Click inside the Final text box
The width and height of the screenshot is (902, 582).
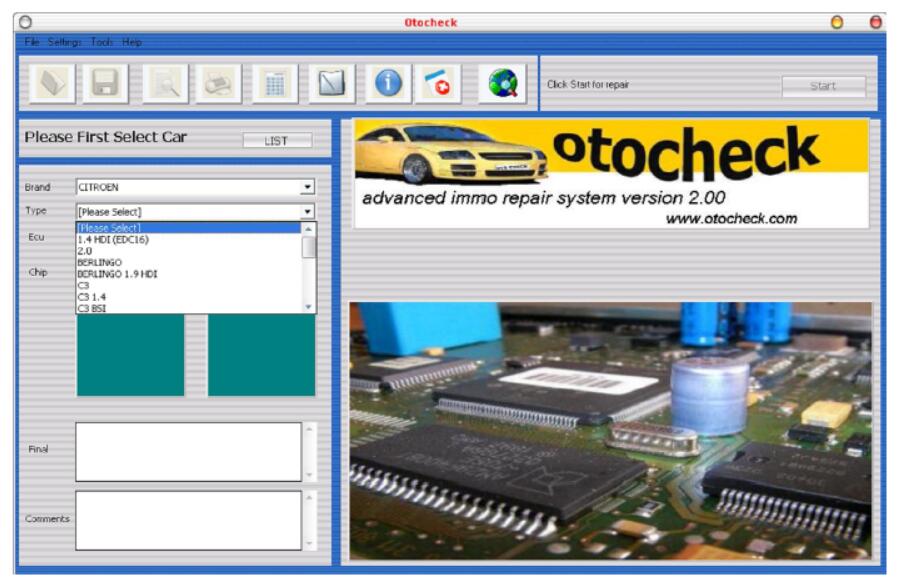(x=189, y=451)
